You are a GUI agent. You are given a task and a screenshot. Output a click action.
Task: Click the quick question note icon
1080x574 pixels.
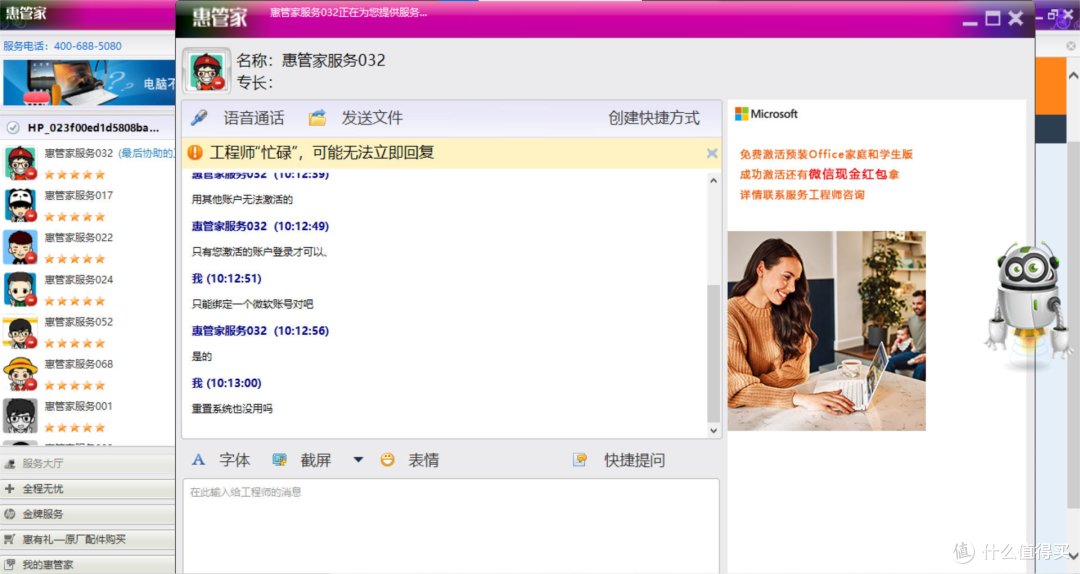(x=580, y=460)
